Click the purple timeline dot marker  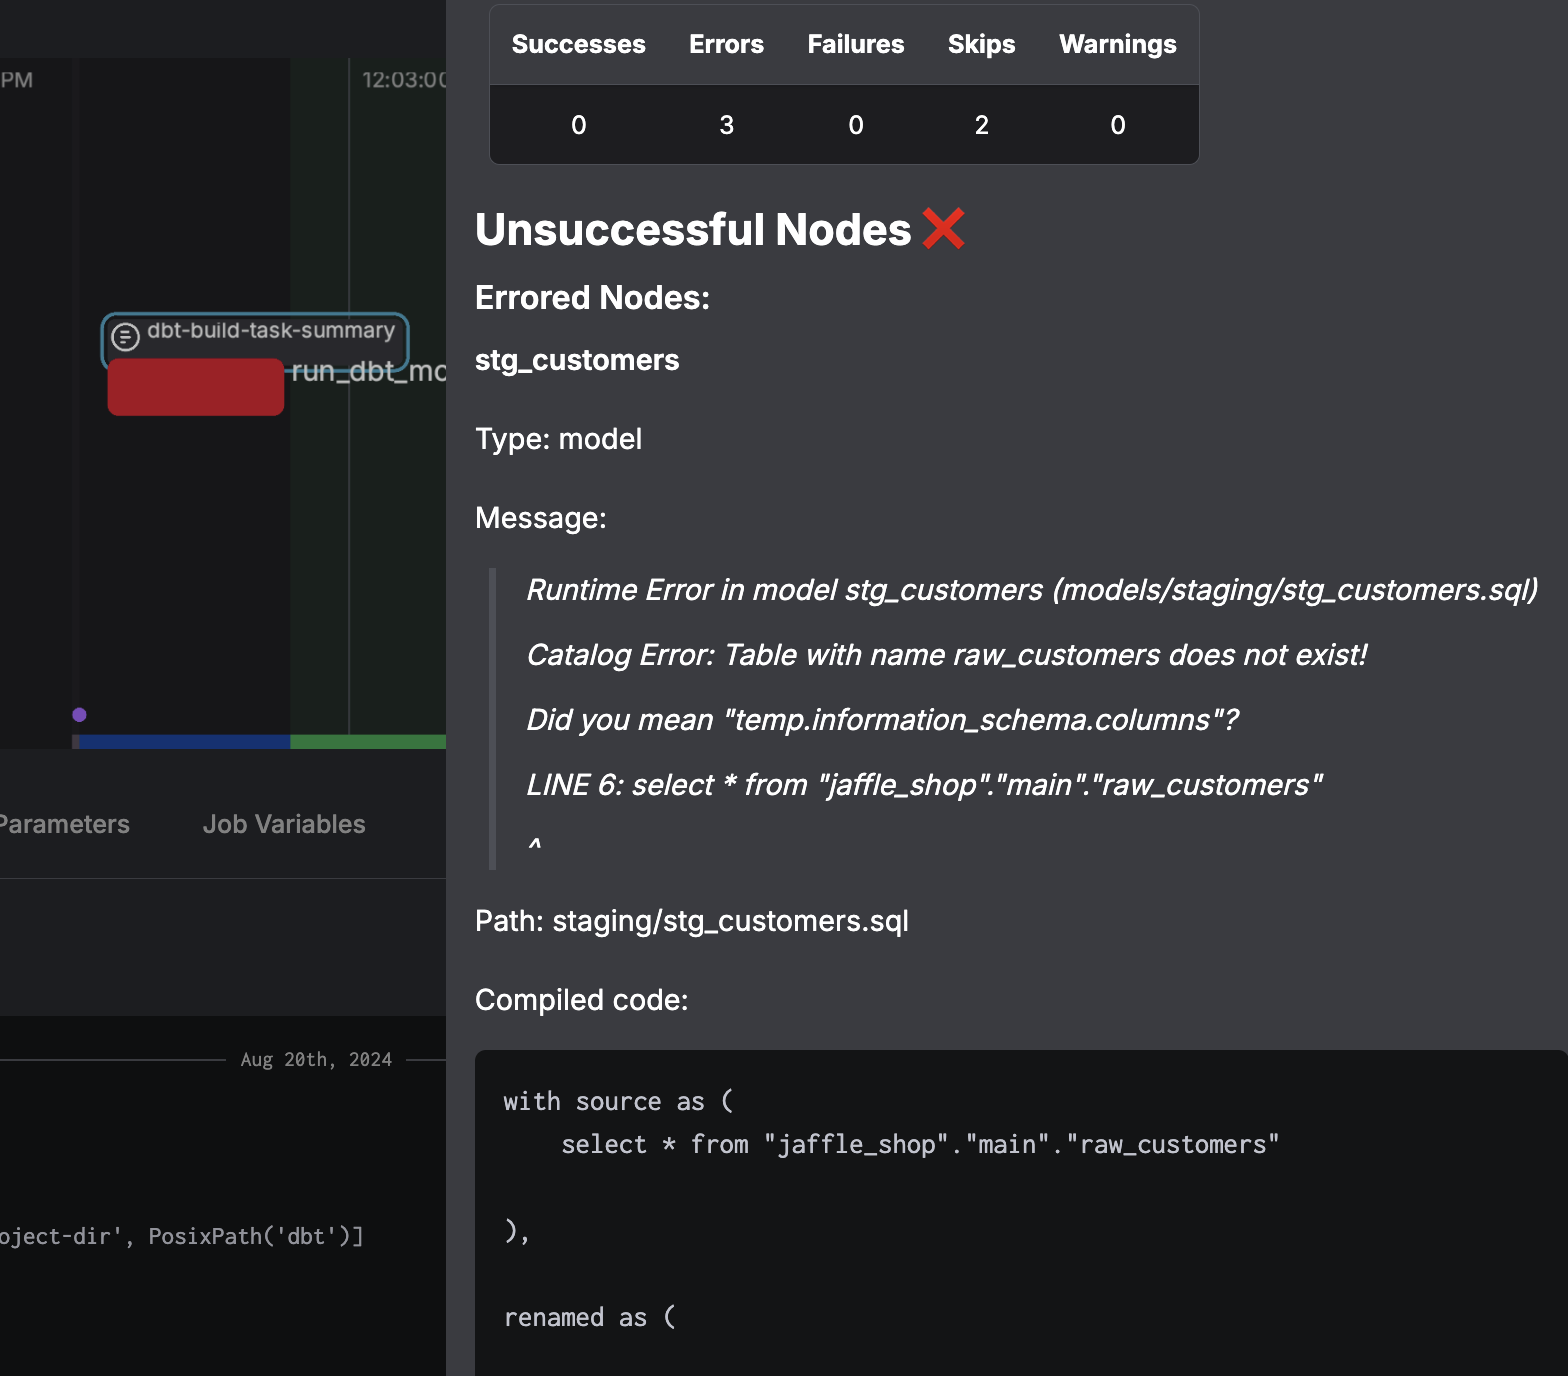point(80,714)
